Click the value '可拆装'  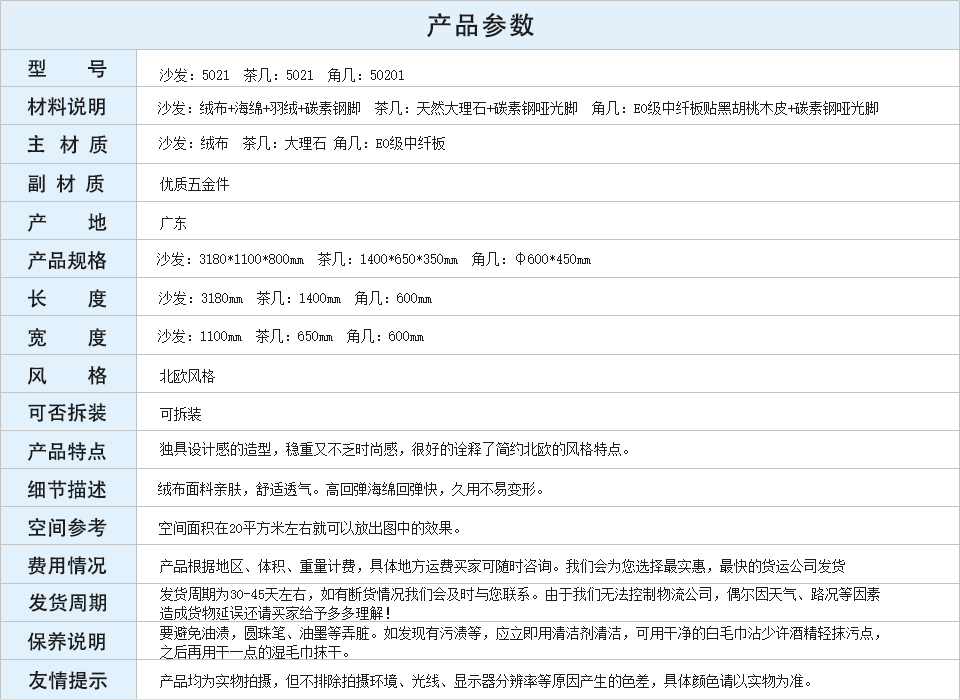click(180, 414)
